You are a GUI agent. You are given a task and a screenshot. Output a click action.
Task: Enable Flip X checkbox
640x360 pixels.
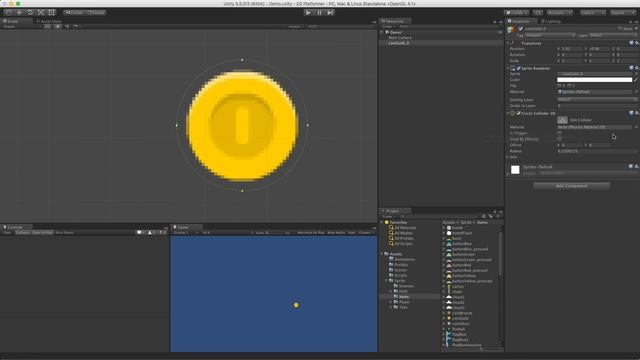click(559, 86)
